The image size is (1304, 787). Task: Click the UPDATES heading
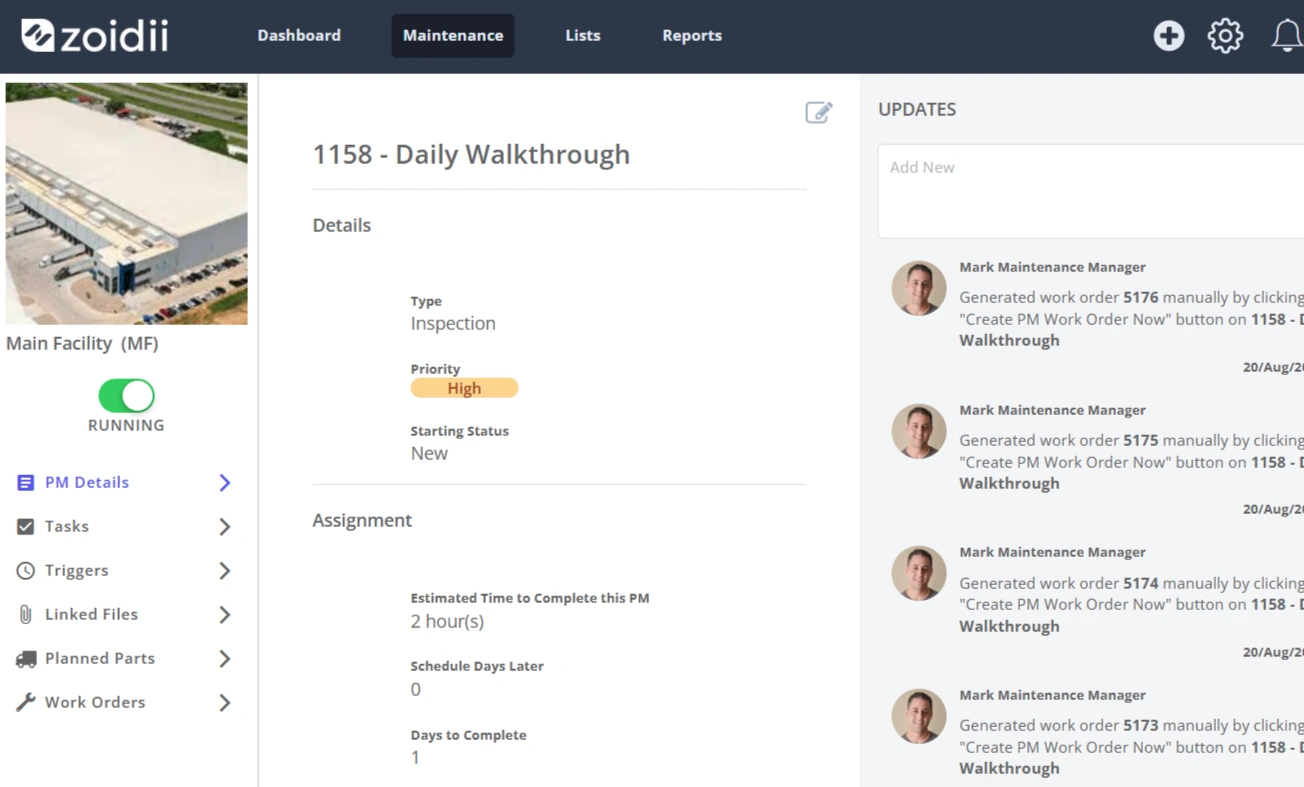click(917, 109)
